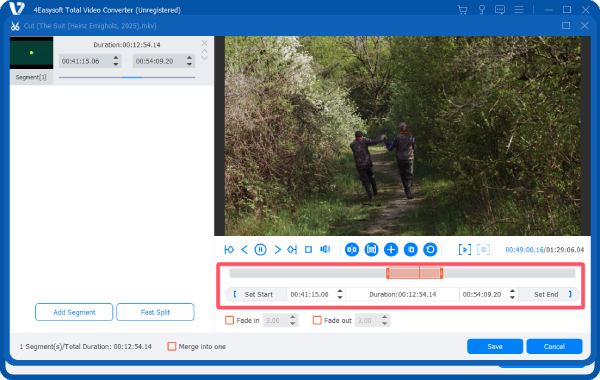Increase Fade out duration value
600x380 pixels.
click(385, 317)
